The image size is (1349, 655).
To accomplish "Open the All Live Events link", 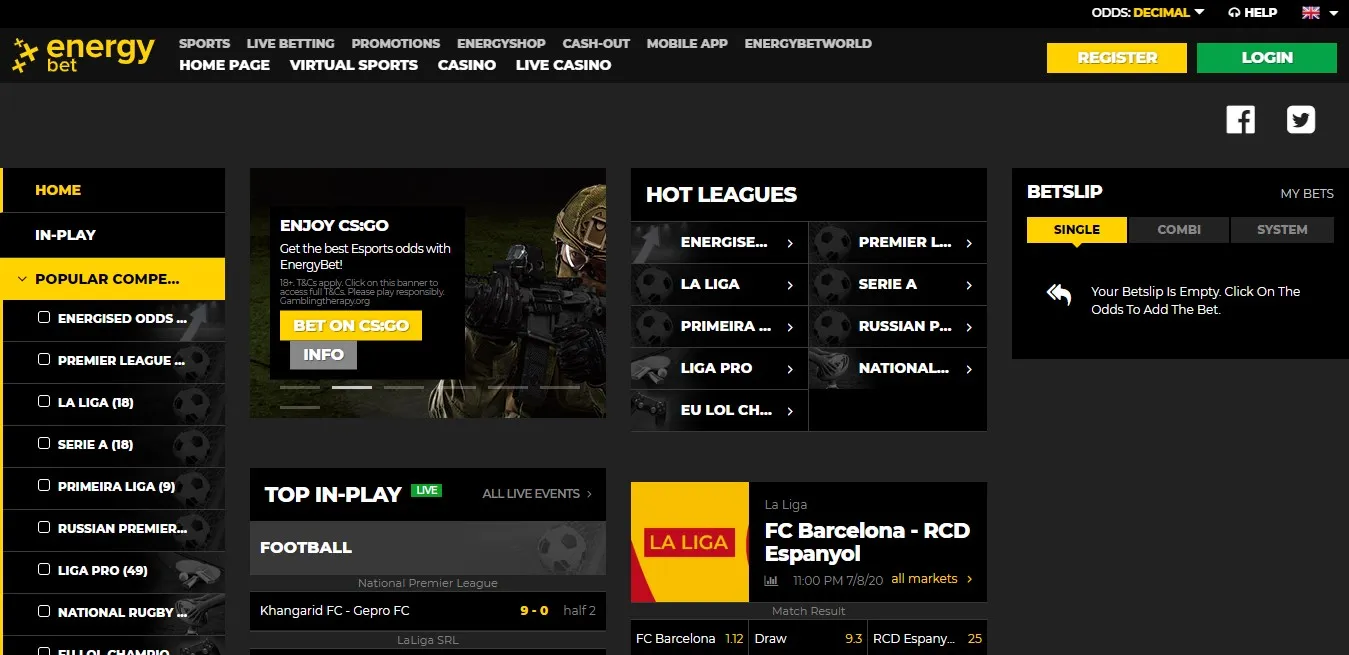I will 537,494.
